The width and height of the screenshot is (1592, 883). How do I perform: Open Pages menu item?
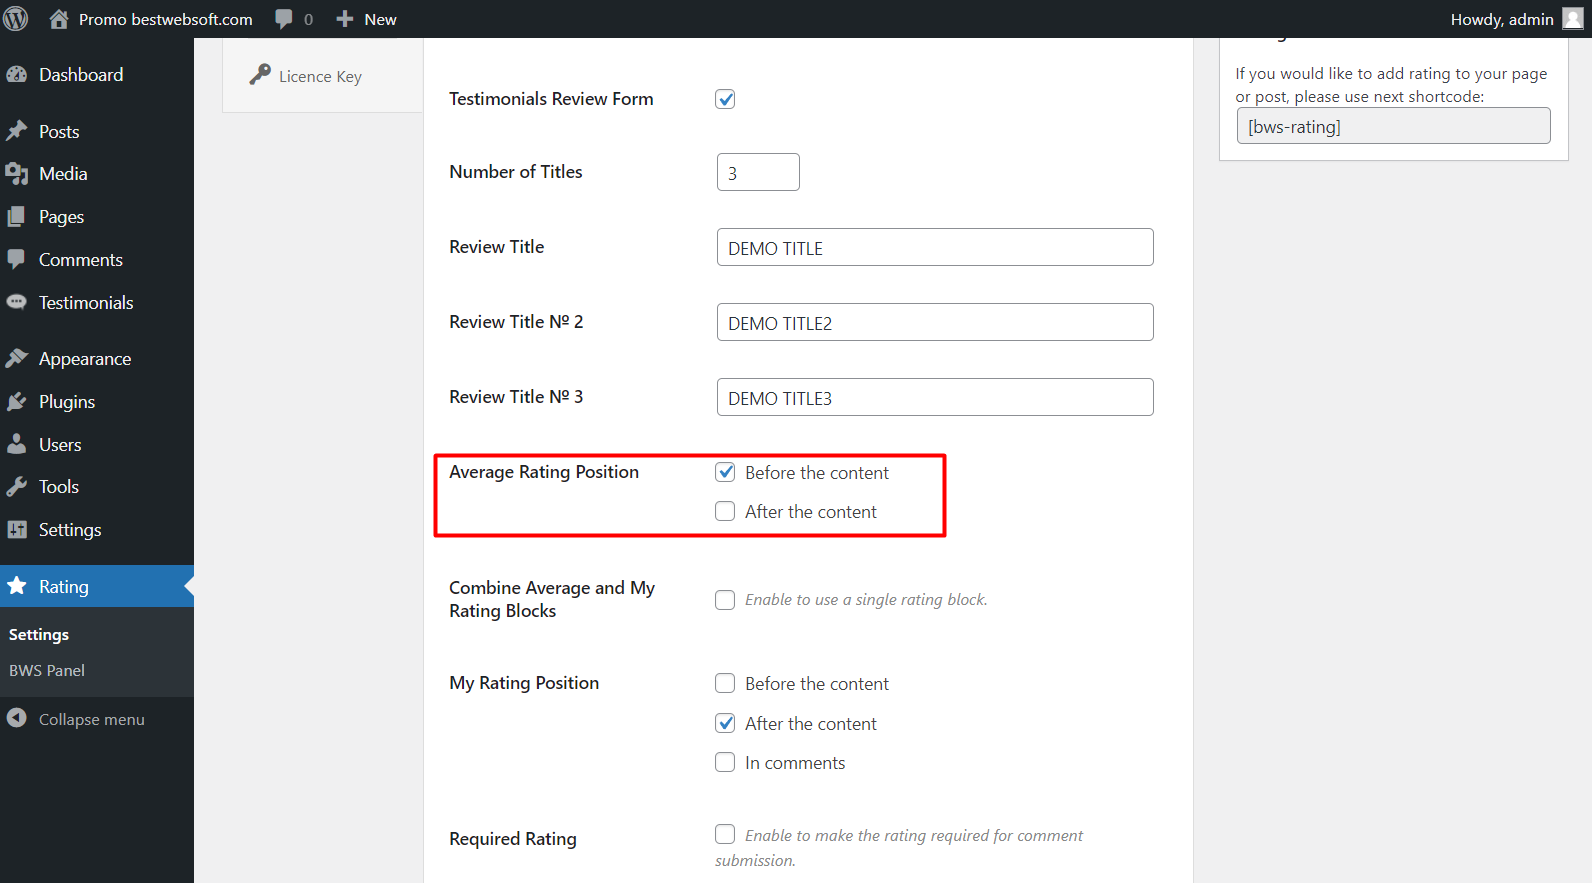[x=97, y=217]
